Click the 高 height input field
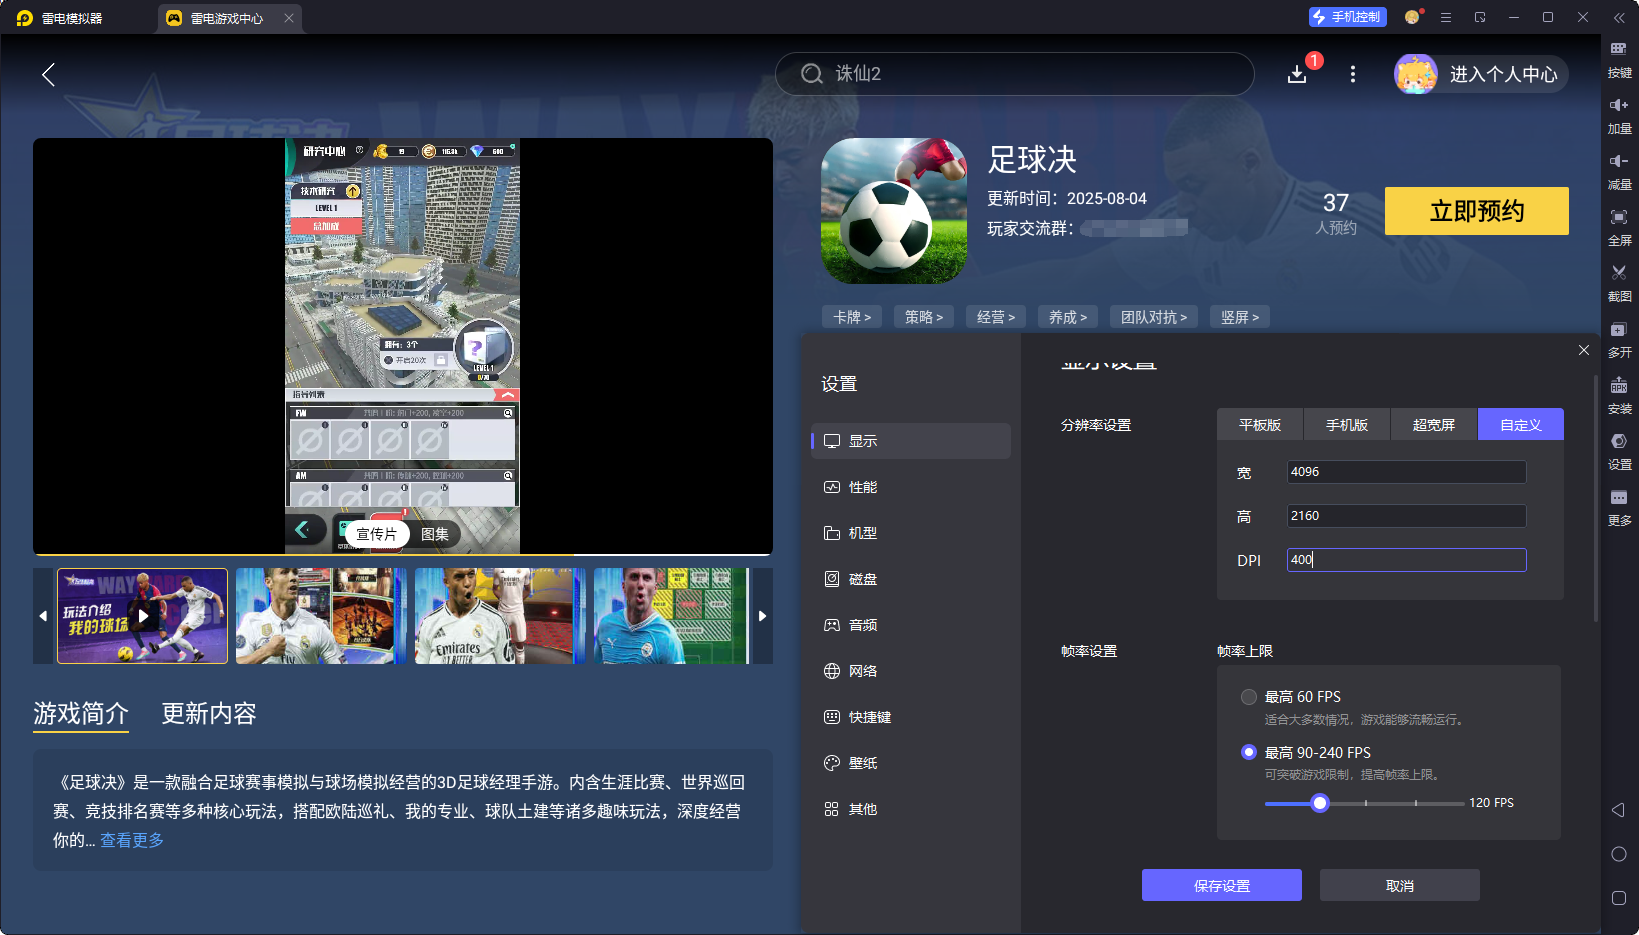This screenshot has height=935, width=1639. [x=1406, y=516]
